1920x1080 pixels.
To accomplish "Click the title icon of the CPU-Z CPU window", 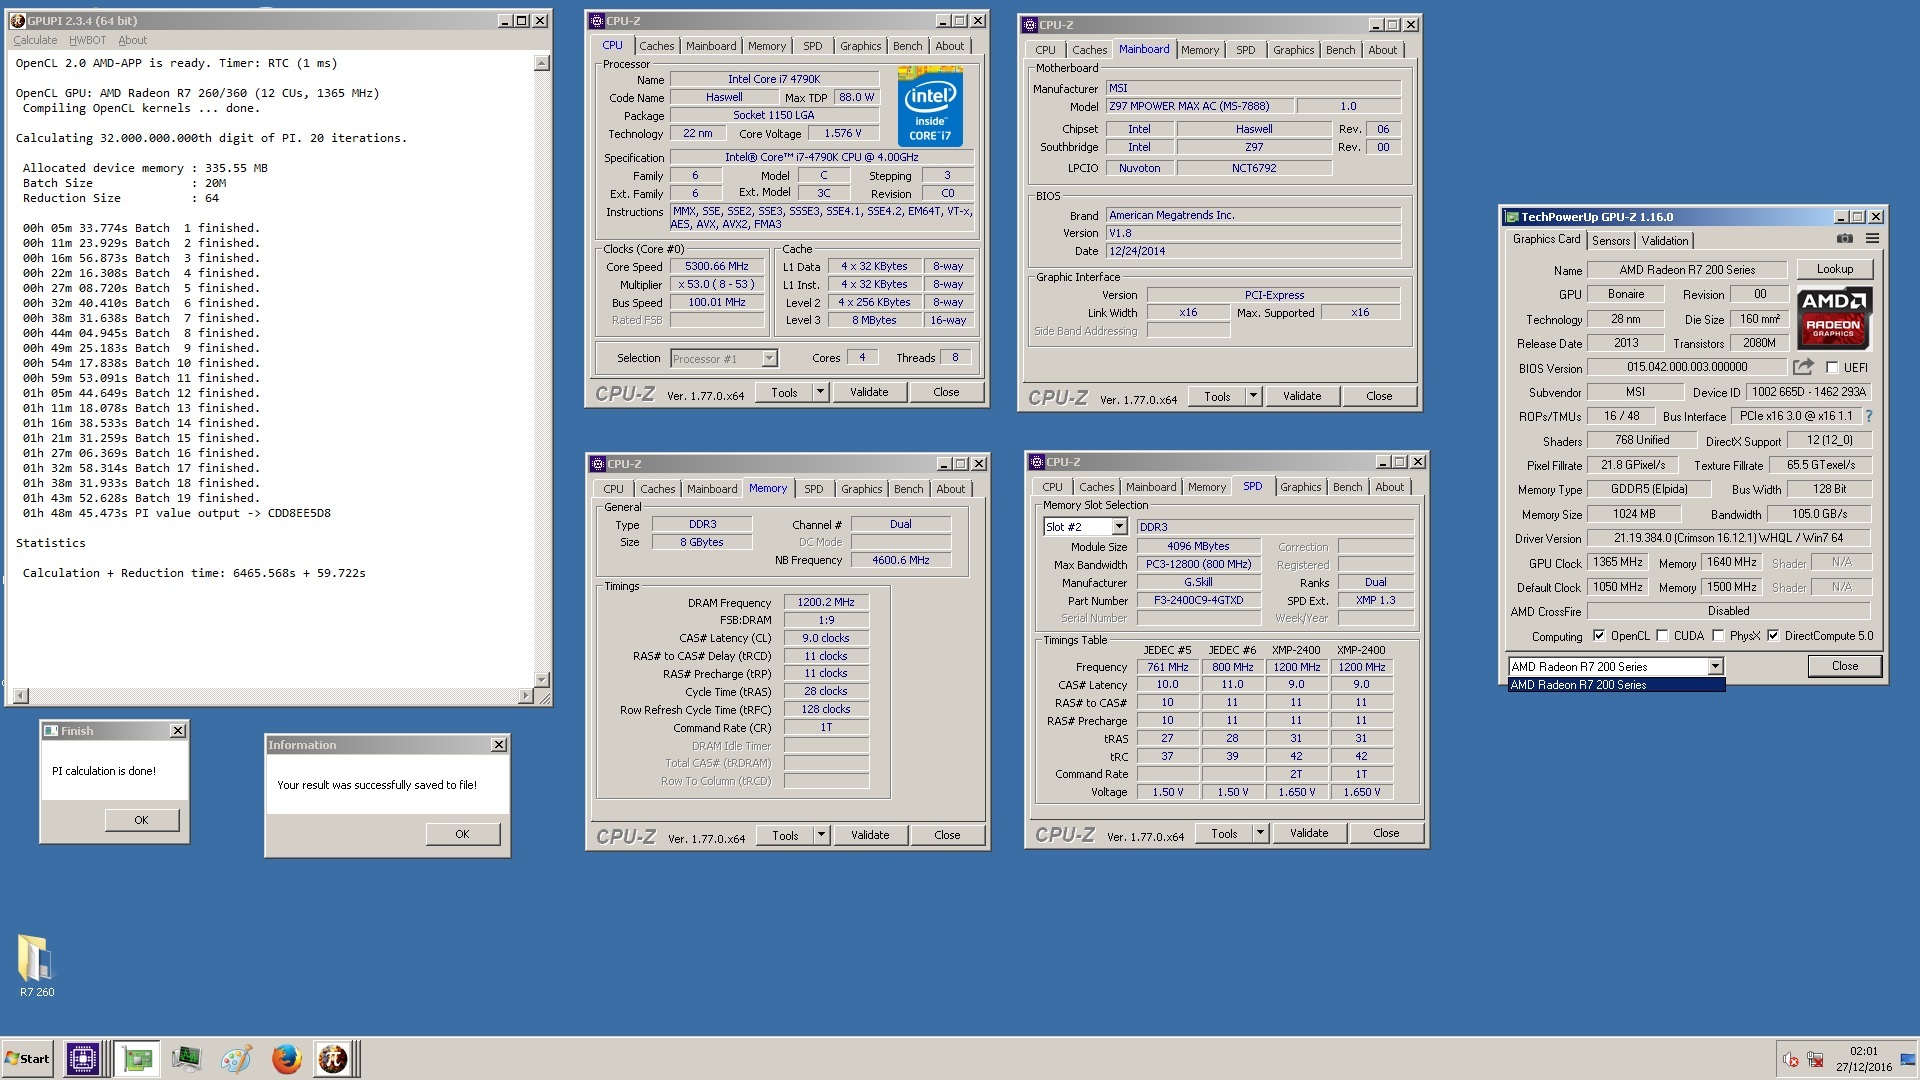I will pos(597,21).
